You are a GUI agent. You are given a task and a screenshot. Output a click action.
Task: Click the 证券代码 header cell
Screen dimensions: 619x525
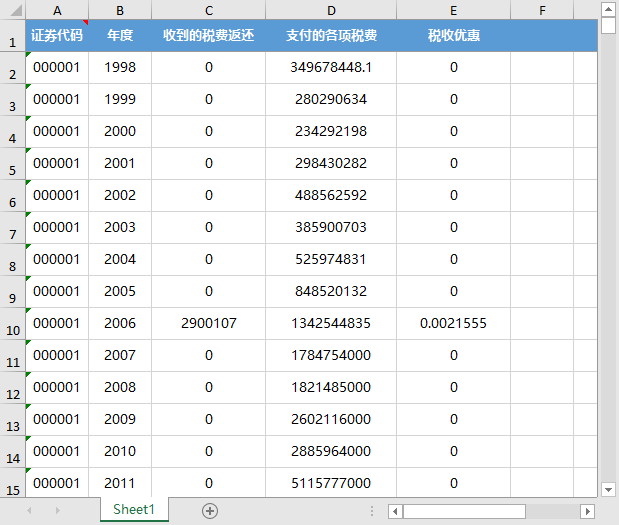(57, 35)
